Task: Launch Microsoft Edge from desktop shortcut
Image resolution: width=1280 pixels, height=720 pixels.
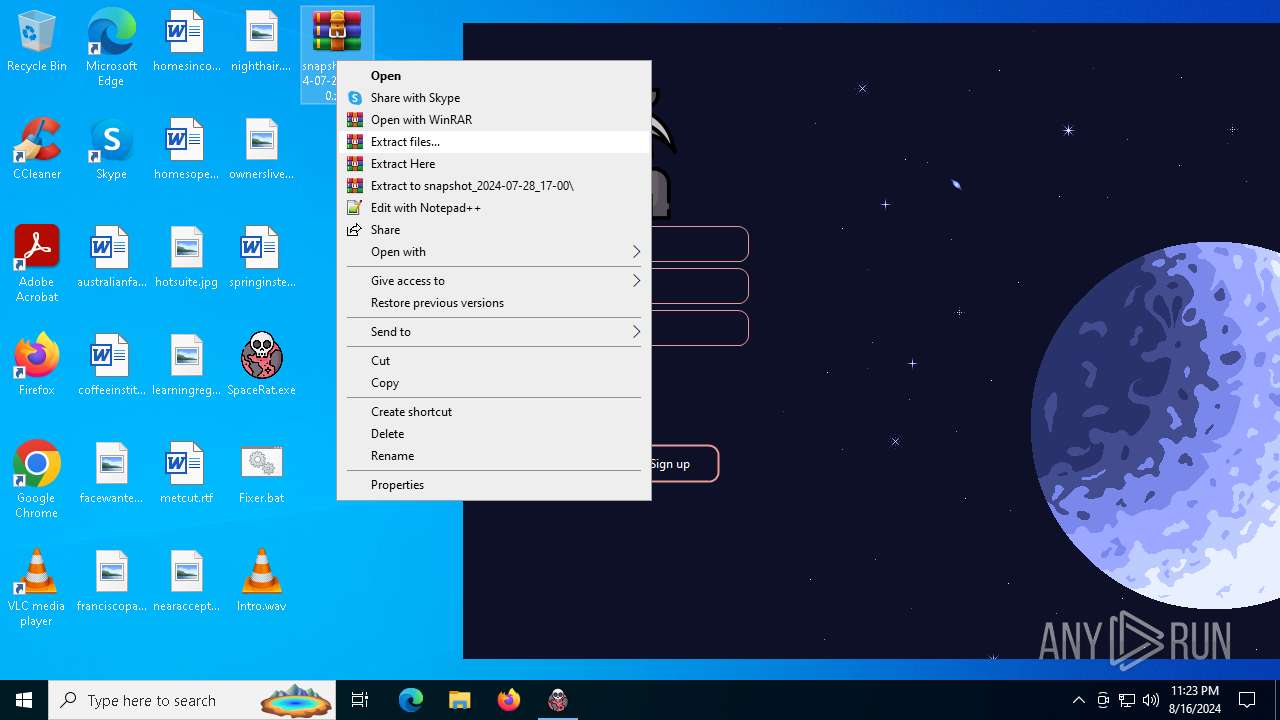Action: point(111,48)
